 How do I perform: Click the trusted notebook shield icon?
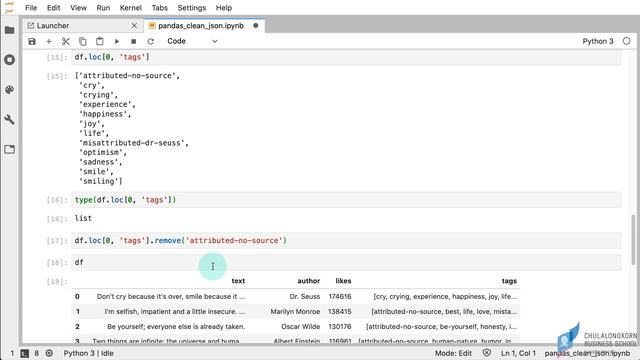487,353
